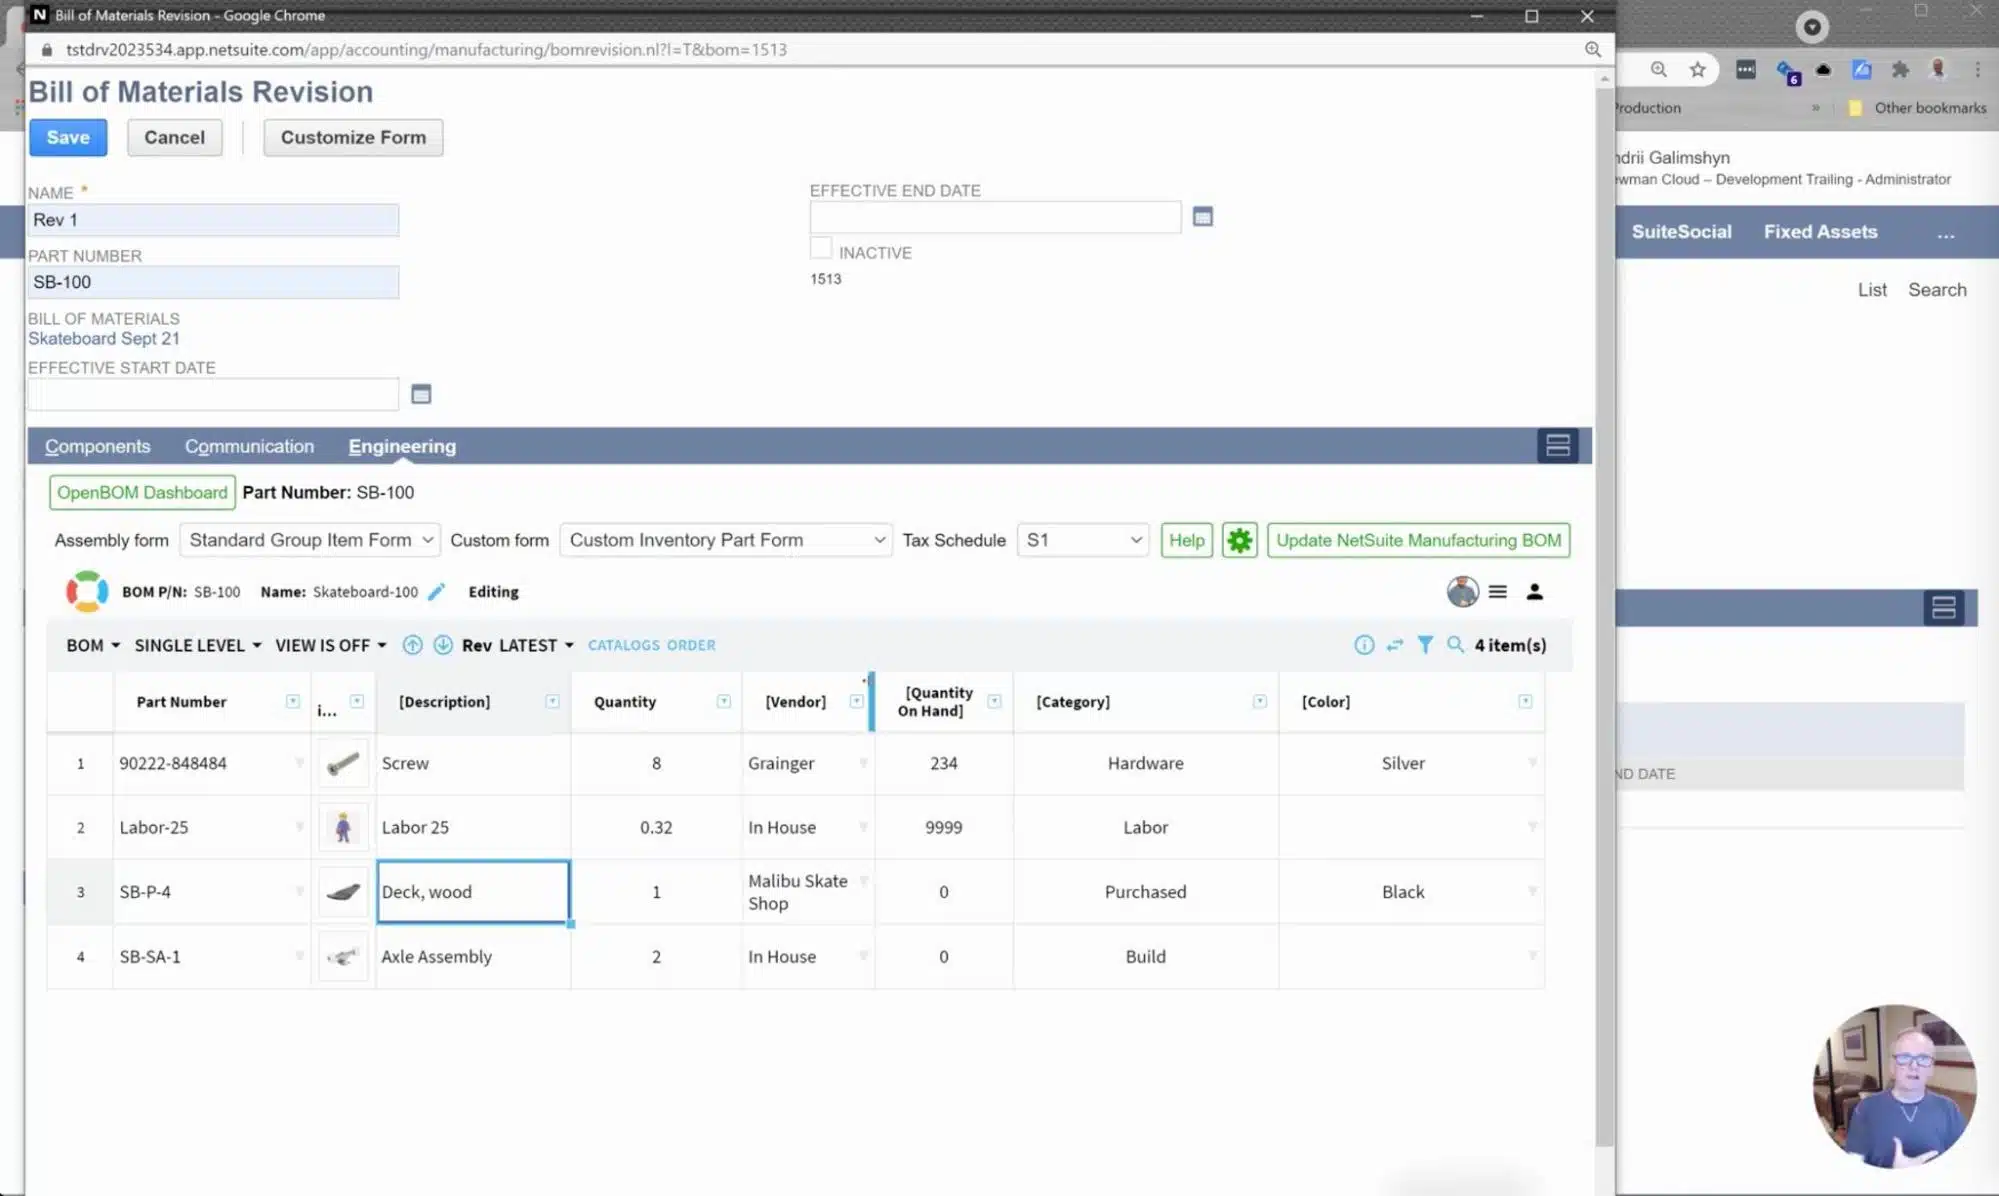Click the user avatar in OpenBOM header
This screenshot has height=1196, width=1999.
pyautogui.click(x=1462, y=592)
